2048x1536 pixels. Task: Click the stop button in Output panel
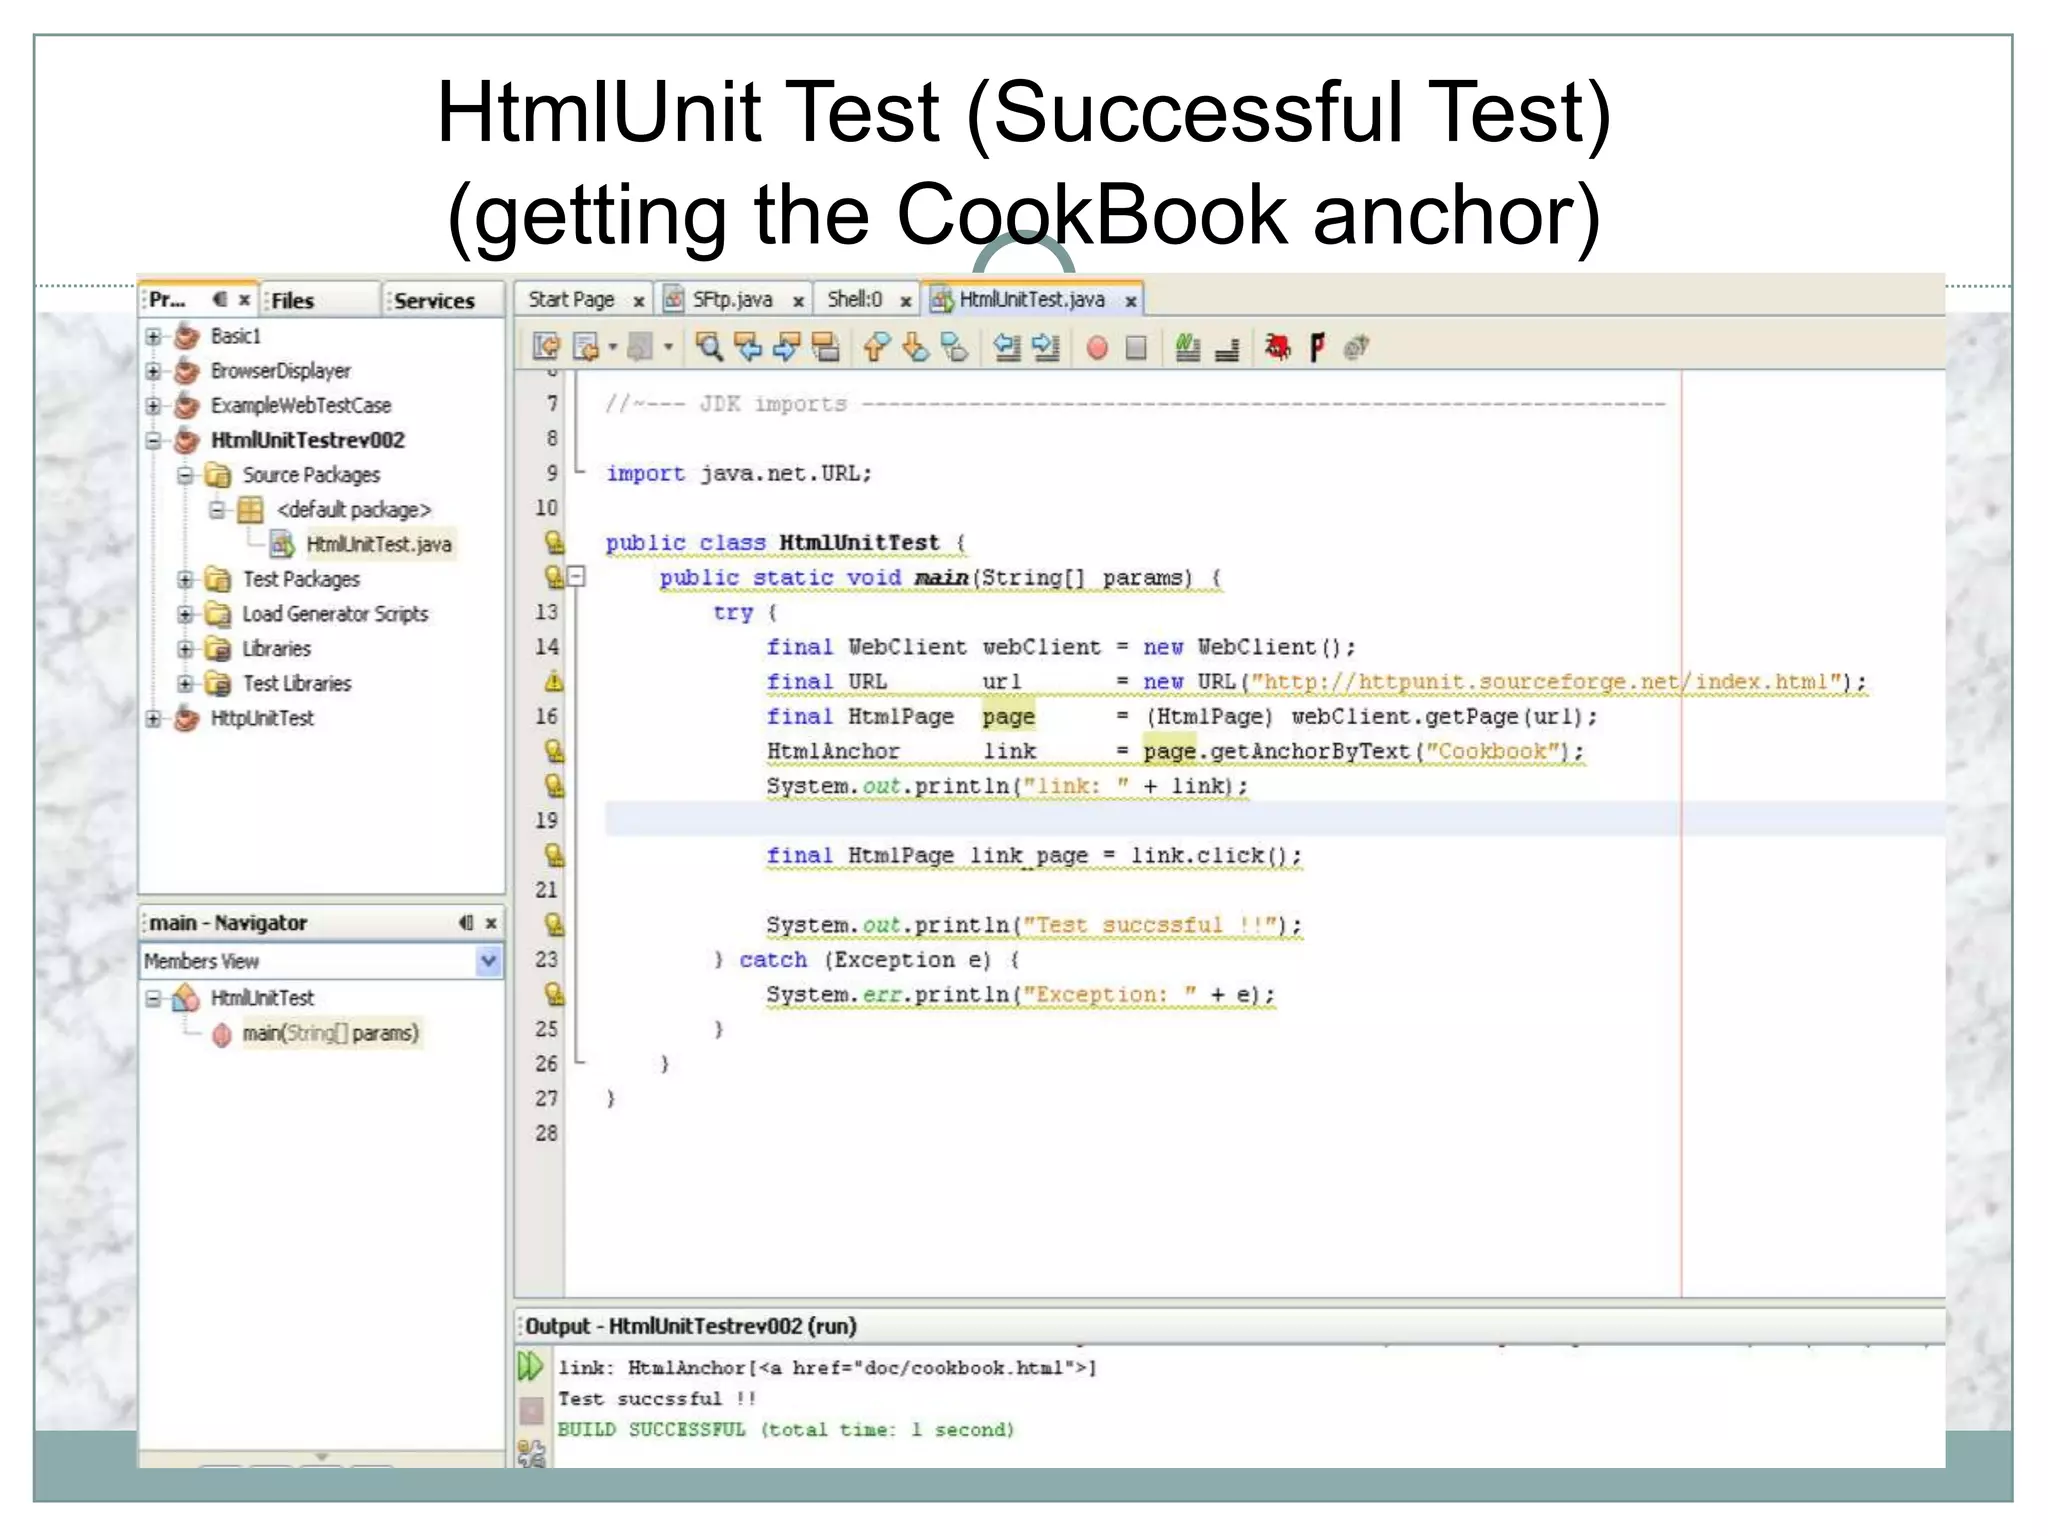click(532, 1410)
